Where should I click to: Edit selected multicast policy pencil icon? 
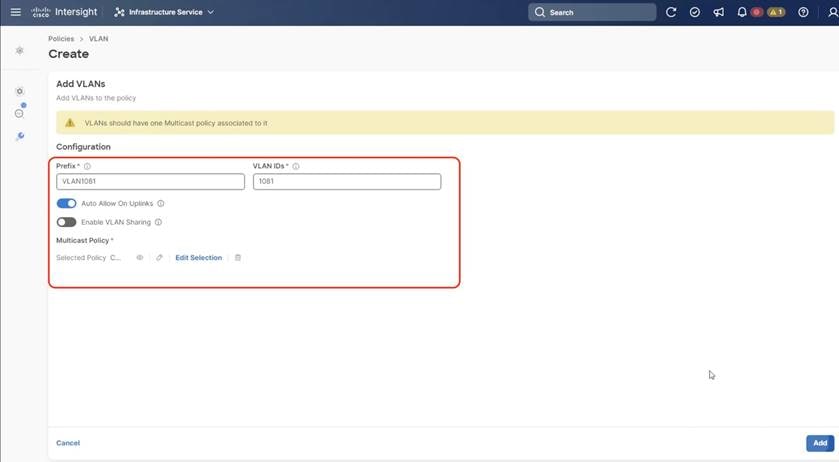[159, 257]
